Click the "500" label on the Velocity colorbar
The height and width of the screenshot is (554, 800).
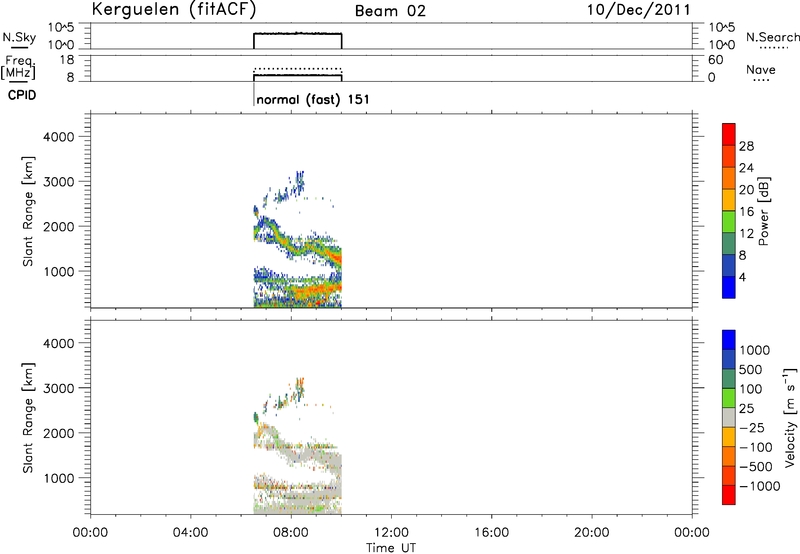click(751, 369)
